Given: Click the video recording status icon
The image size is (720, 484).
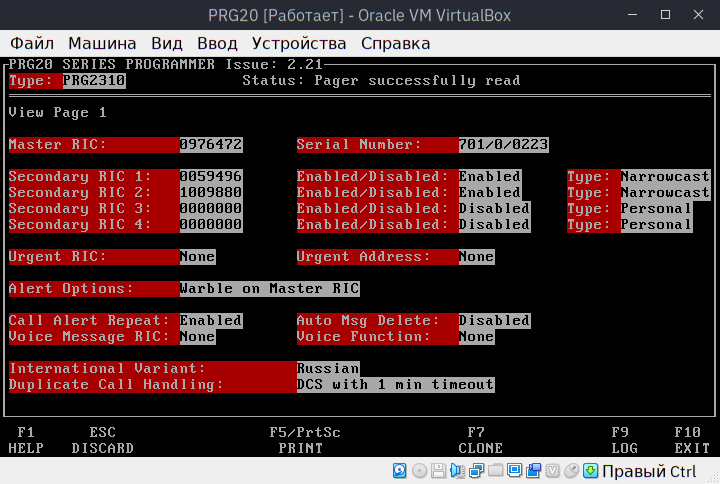Looking at the screenshot, I should pyautogui.click(x=534, y=471).
